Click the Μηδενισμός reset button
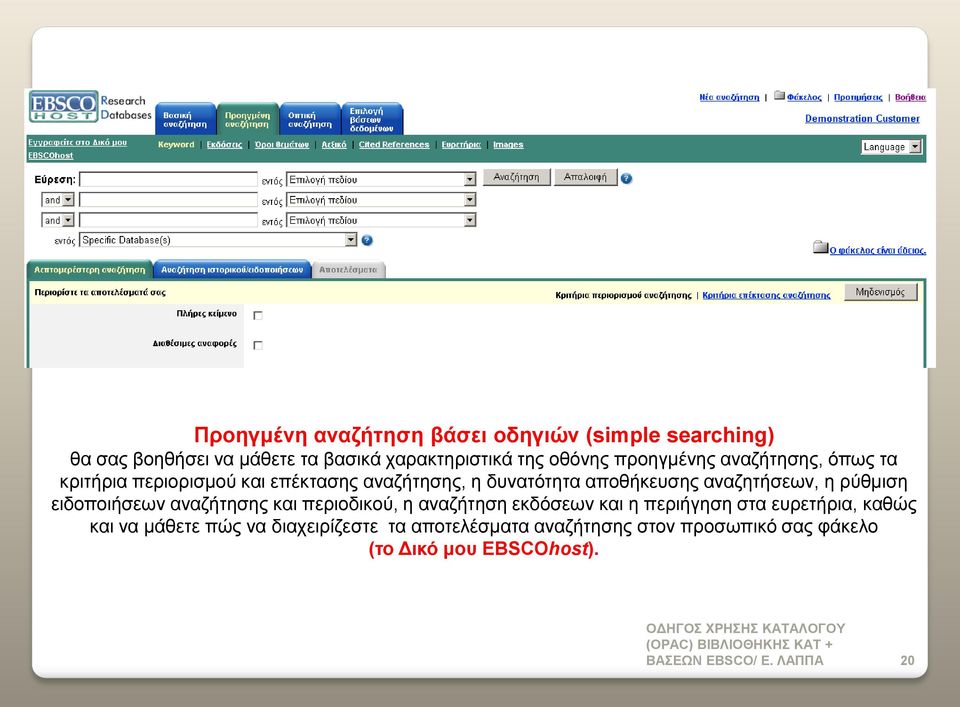The width and height of the screenshot is (960, 707). coord(880,292)
